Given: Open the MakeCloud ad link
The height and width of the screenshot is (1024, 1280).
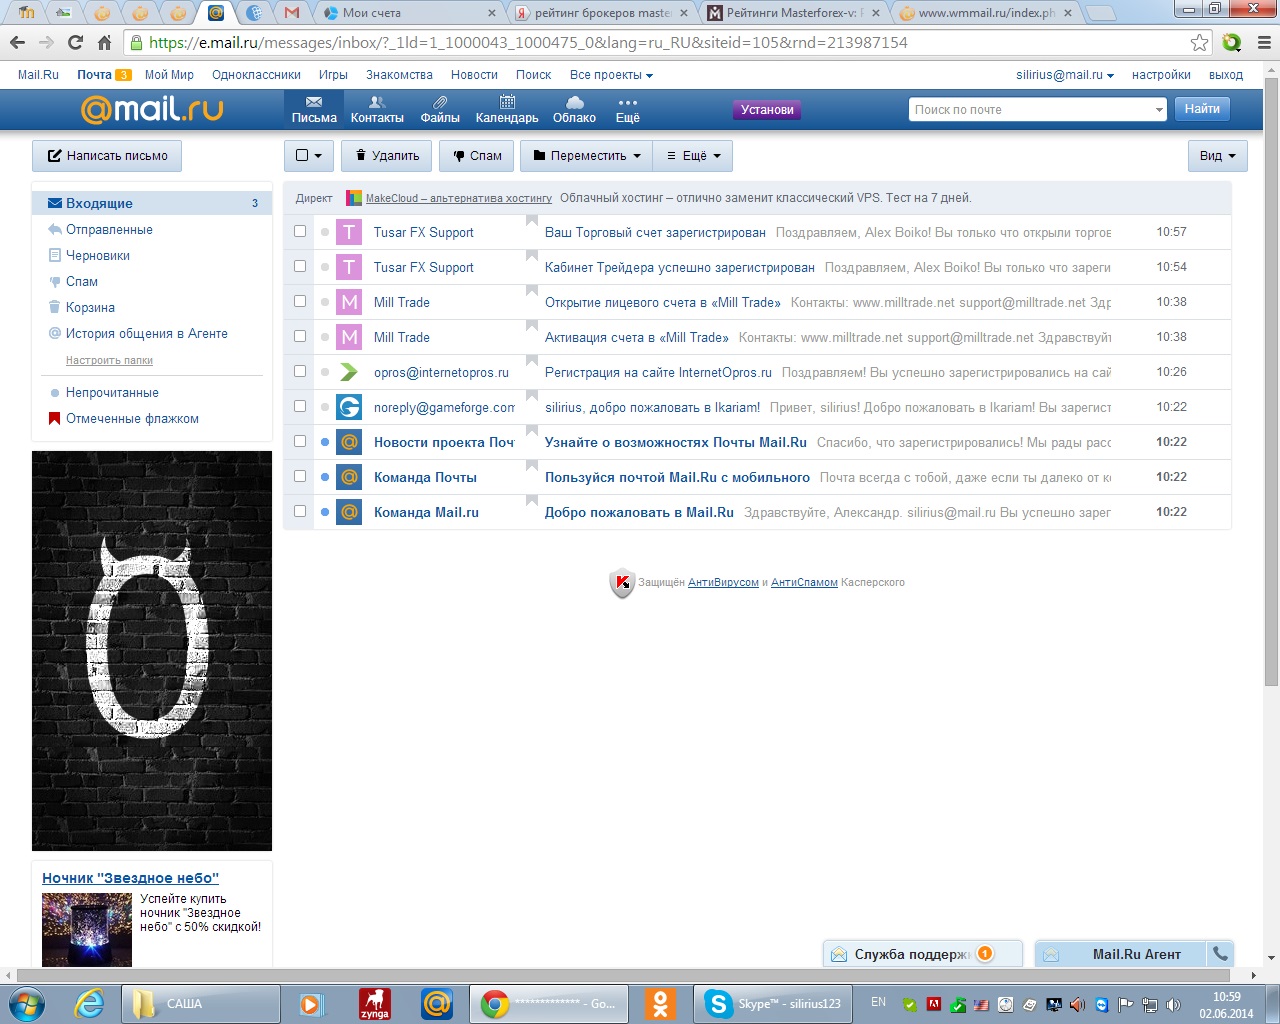Looking at the screenshot, I should 458,198.
